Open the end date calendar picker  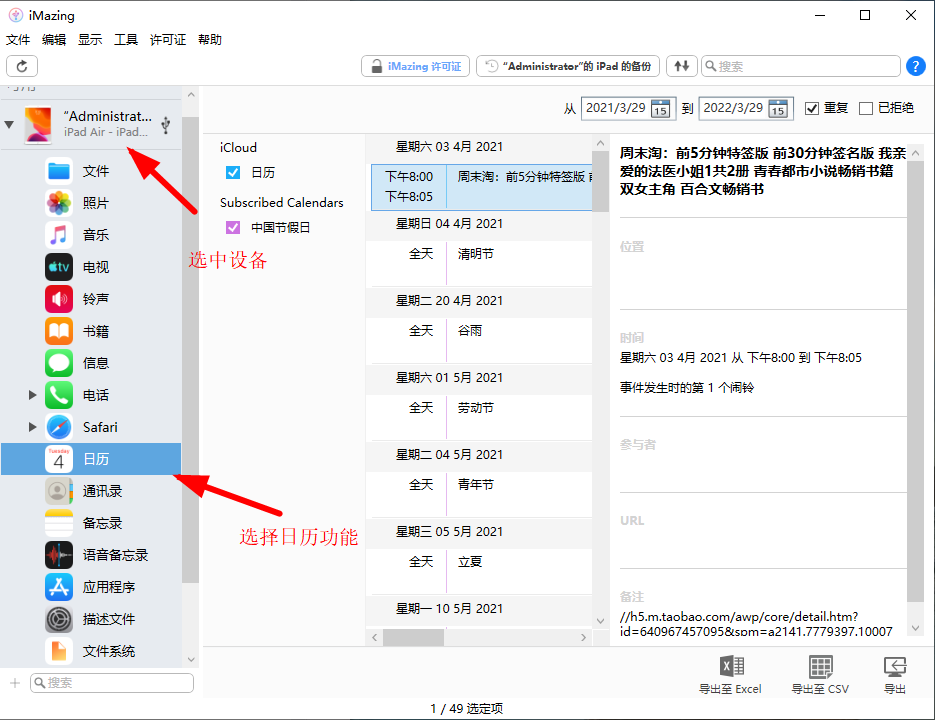[x=778, y=109]
